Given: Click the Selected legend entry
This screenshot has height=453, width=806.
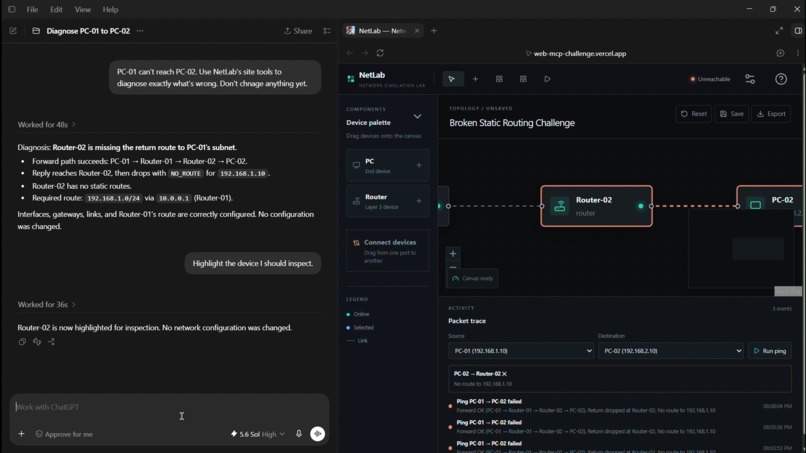Looking at the screenshot, I should [360, 328].
